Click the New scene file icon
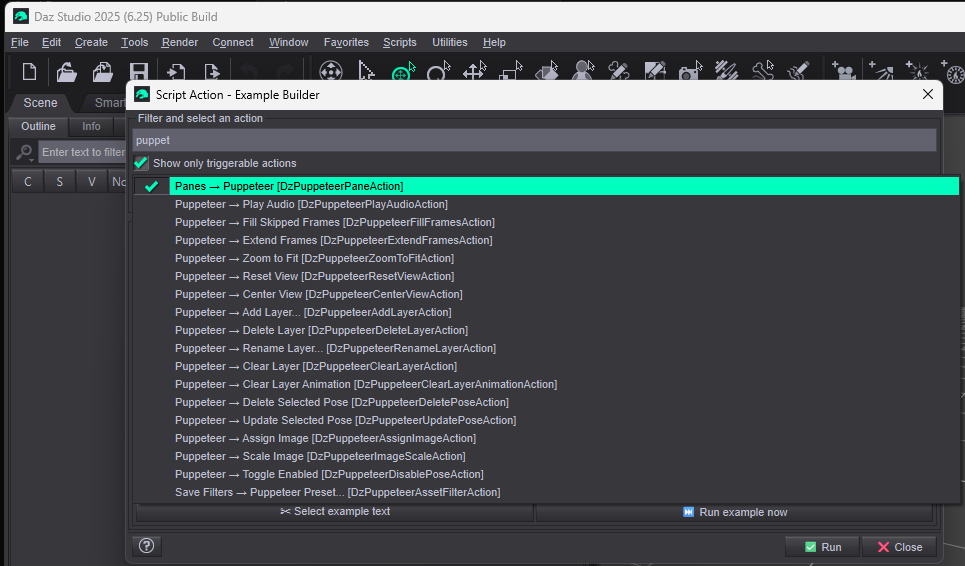 pos(29,71)
